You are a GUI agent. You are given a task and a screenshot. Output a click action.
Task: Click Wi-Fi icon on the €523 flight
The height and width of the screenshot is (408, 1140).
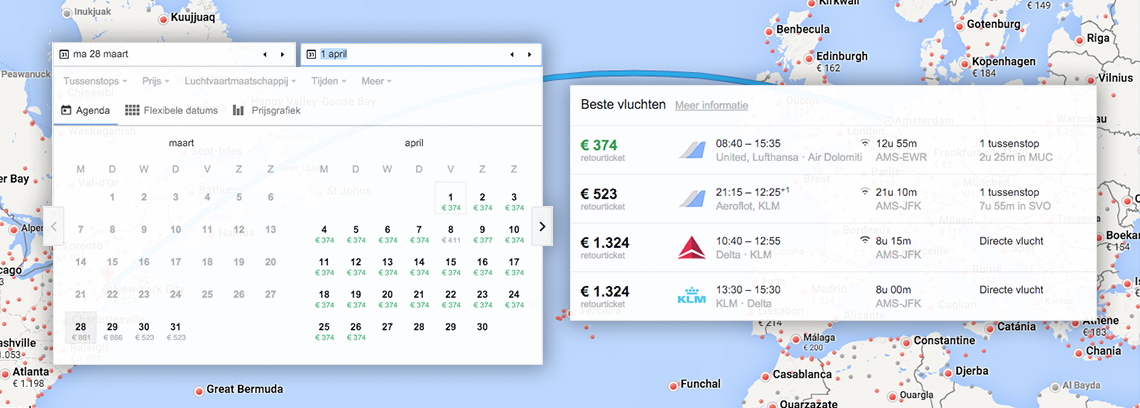pyautogui.click(x=865, y=192)
